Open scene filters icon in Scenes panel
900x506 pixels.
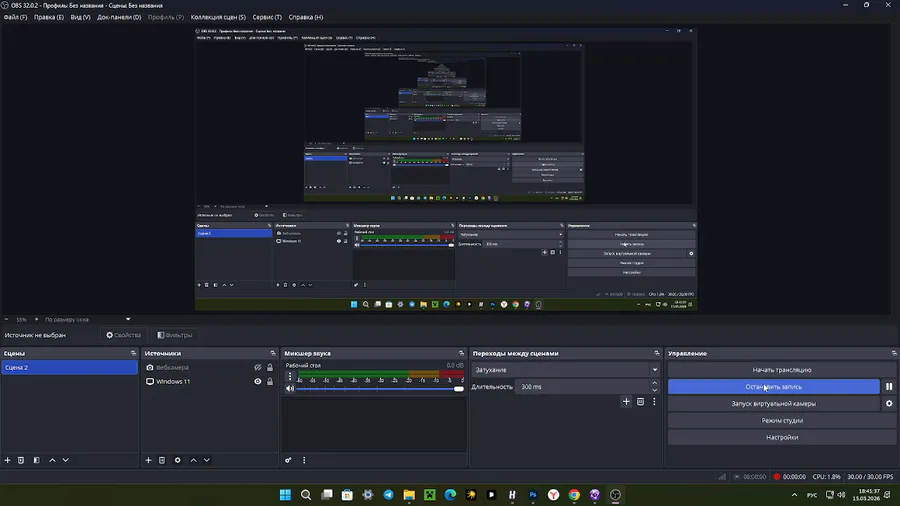[37, 460]
